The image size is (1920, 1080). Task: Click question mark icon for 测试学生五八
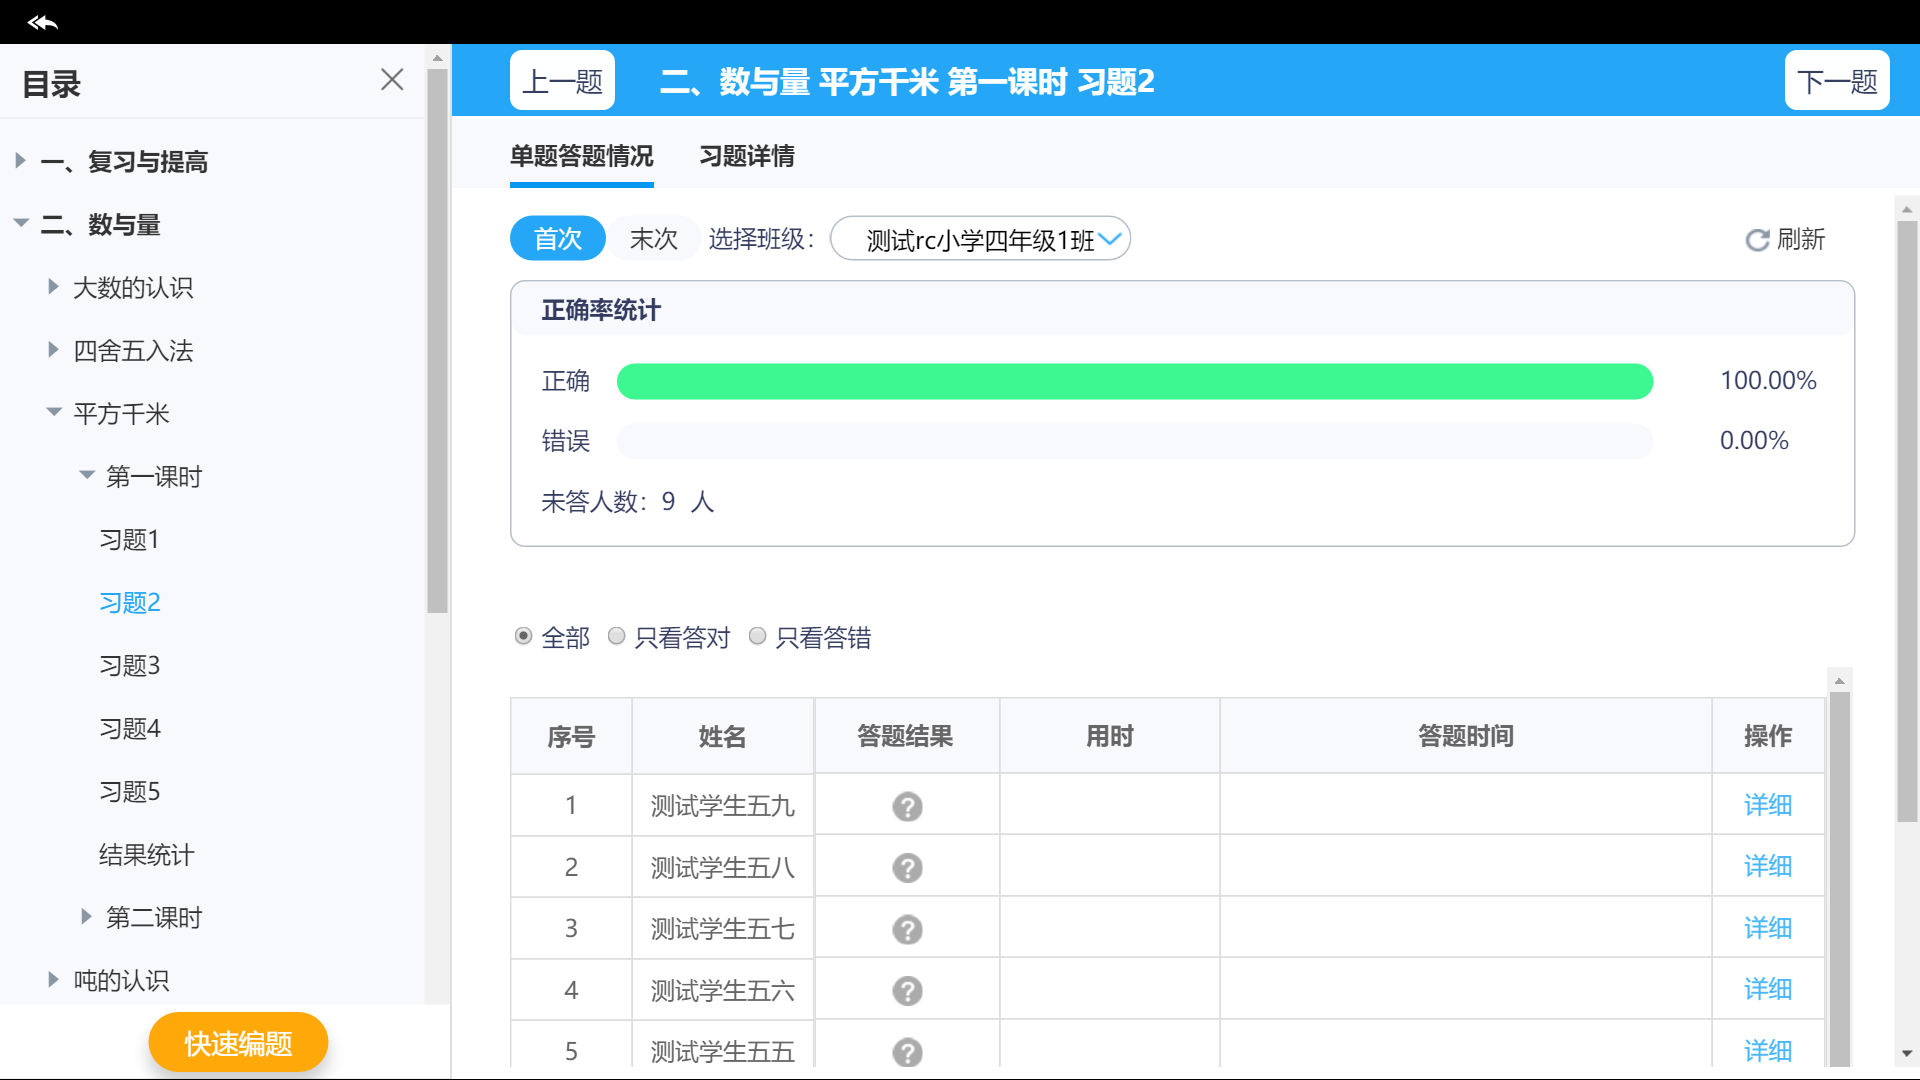pos(907,868)
